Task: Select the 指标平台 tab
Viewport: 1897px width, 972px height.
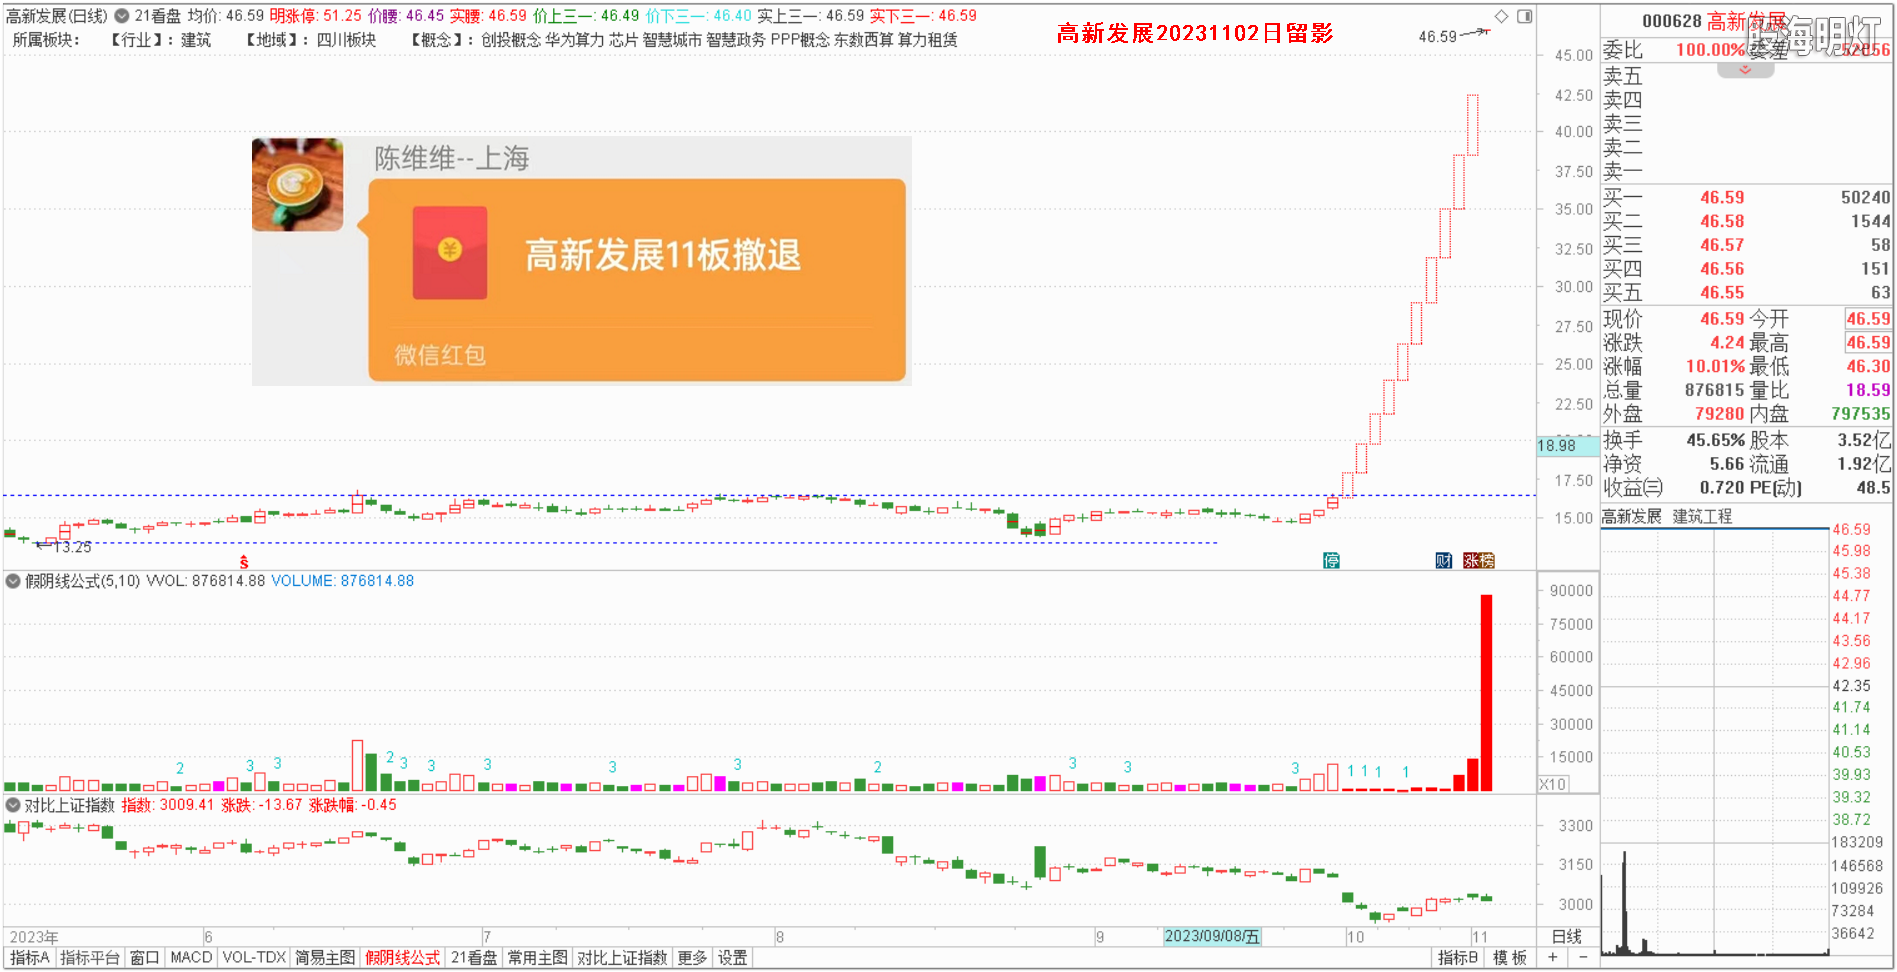Action: coord(90,958)
